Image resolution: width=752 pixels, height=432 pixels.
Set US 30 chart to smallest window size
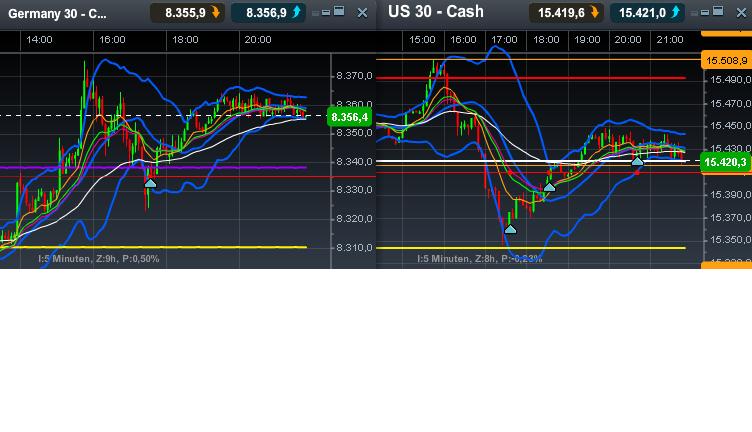[x=694, y=13]
